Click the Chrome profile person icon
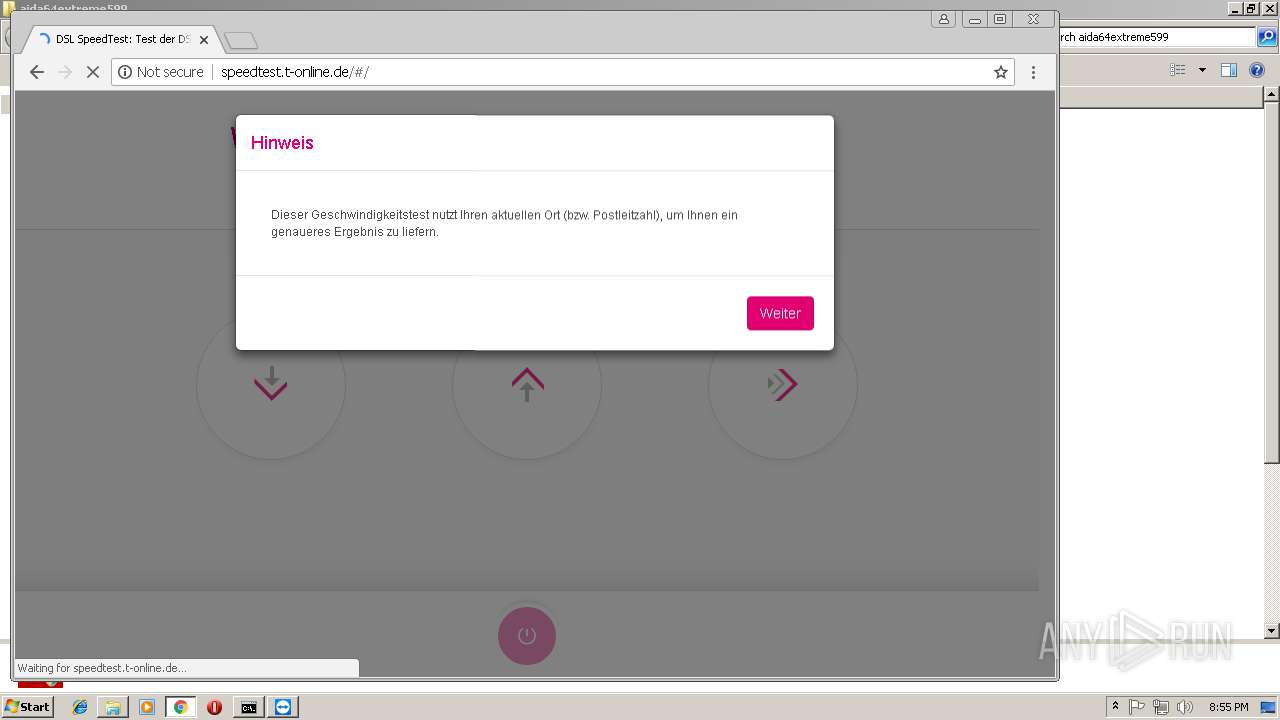The image size is (1280, 720). [943, 19]
